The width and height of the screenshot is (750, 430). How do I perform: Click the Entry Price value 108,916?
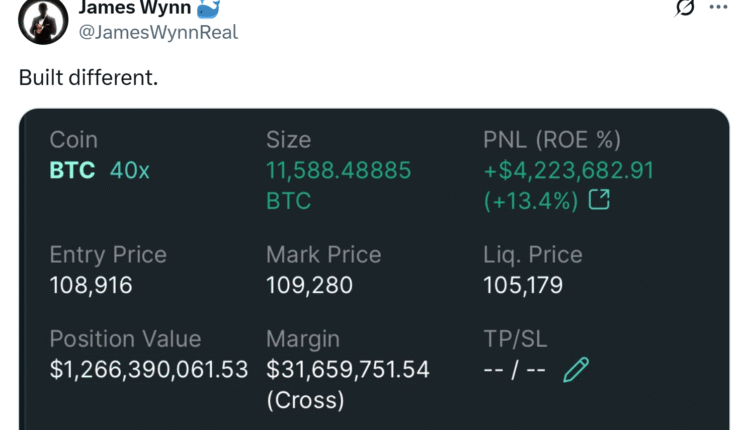90,285
